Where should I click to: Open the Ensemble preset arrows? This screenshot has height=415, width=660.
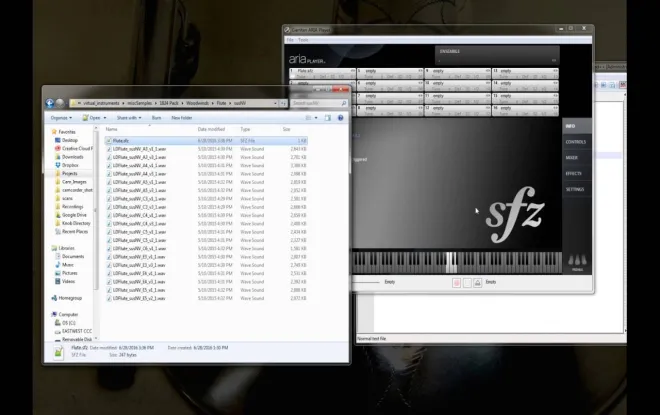pyautogui.click(x=554, y=61)
